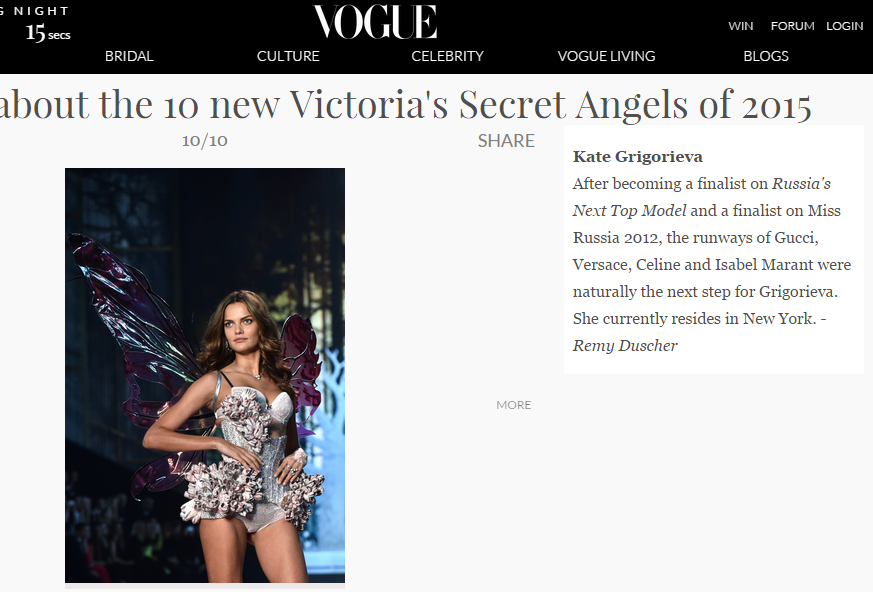Click the VOGUE logo to go home

(x=375, y=22)
